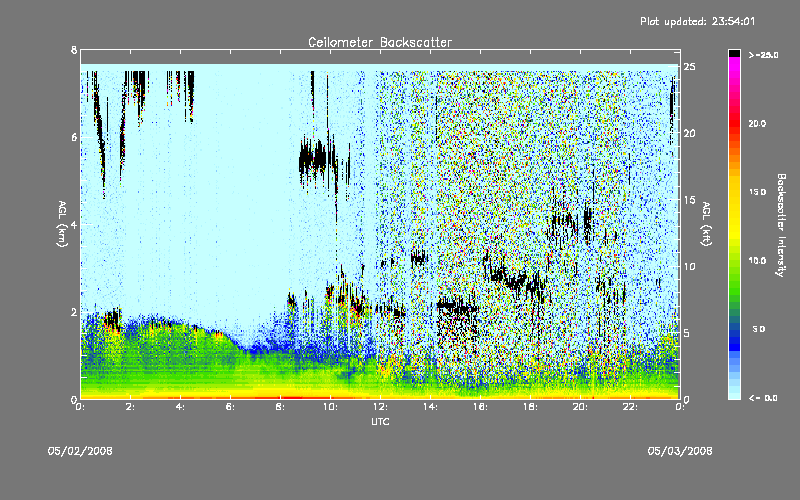Click the right kft axis tick '10'
Image resolution: width=800 pixels, height=500 pixels.
point(689,266)
